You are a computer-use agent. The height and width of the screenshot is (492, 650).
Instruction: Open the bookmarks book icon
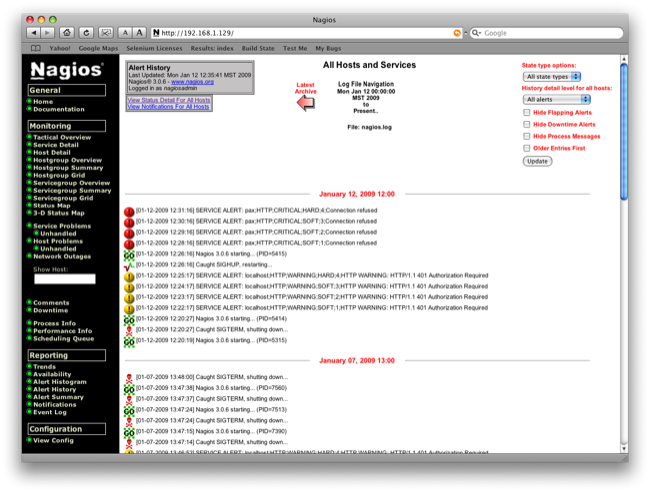point(36,48)
